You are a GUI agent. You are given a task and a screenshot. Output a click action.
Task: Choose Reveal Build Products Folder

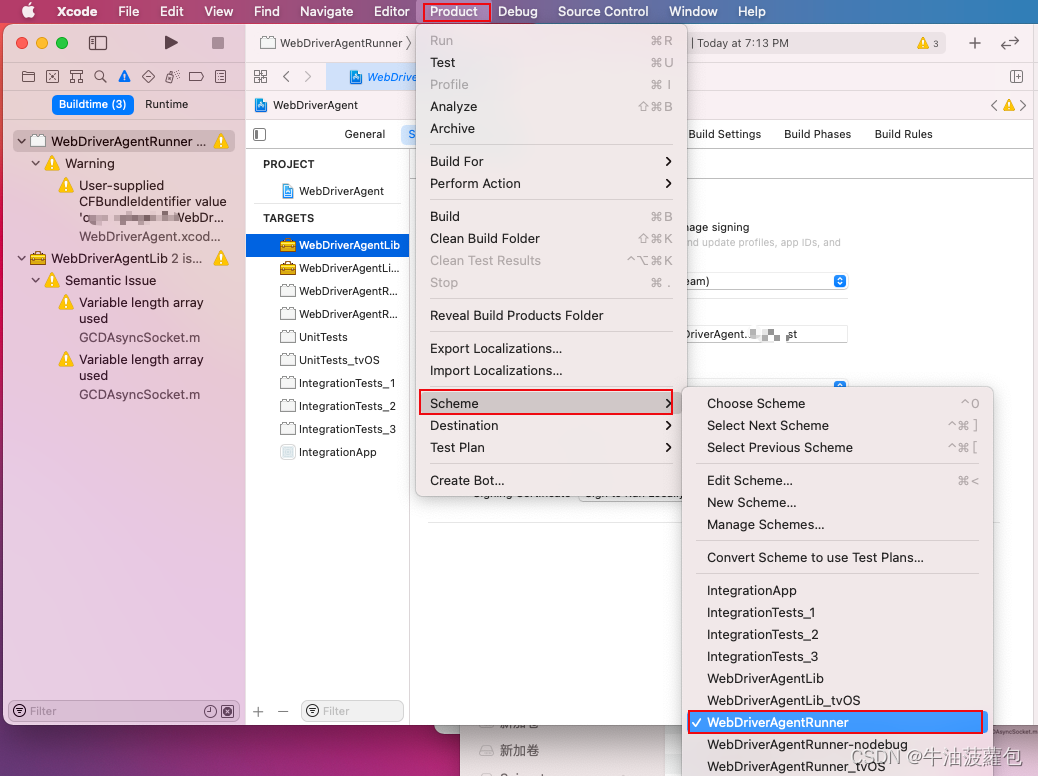(551, 316)
